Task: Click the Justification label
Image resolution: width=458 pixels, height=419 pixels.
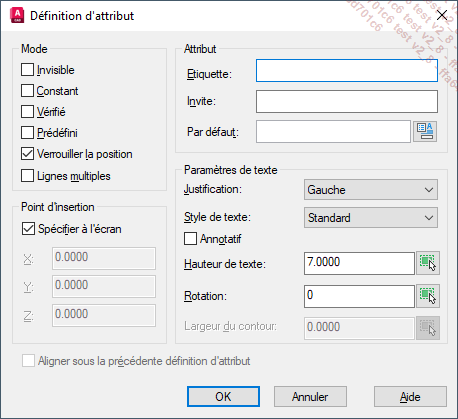Action: 213,189
